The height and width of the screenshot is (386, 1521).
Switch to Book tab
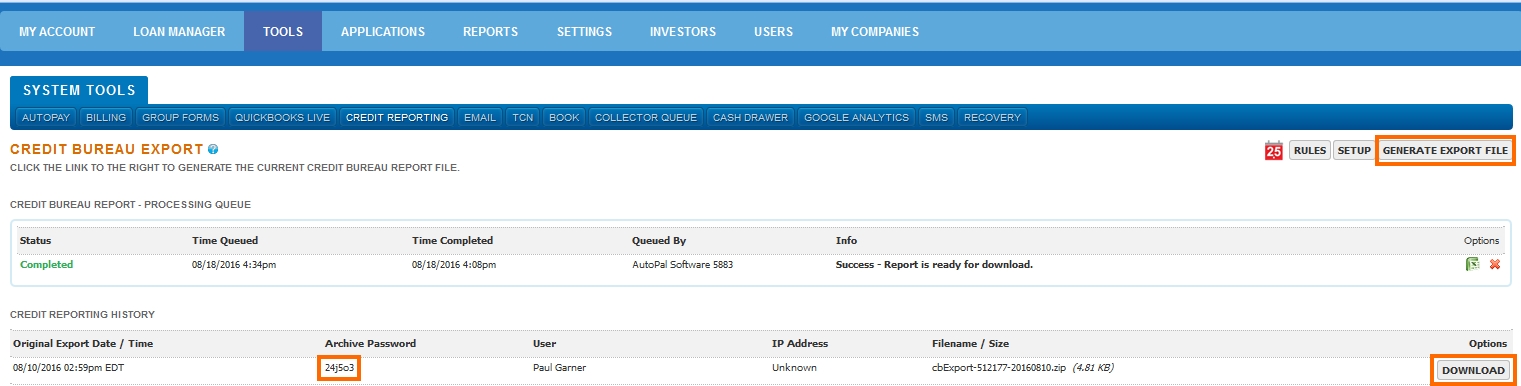point(564,117)
